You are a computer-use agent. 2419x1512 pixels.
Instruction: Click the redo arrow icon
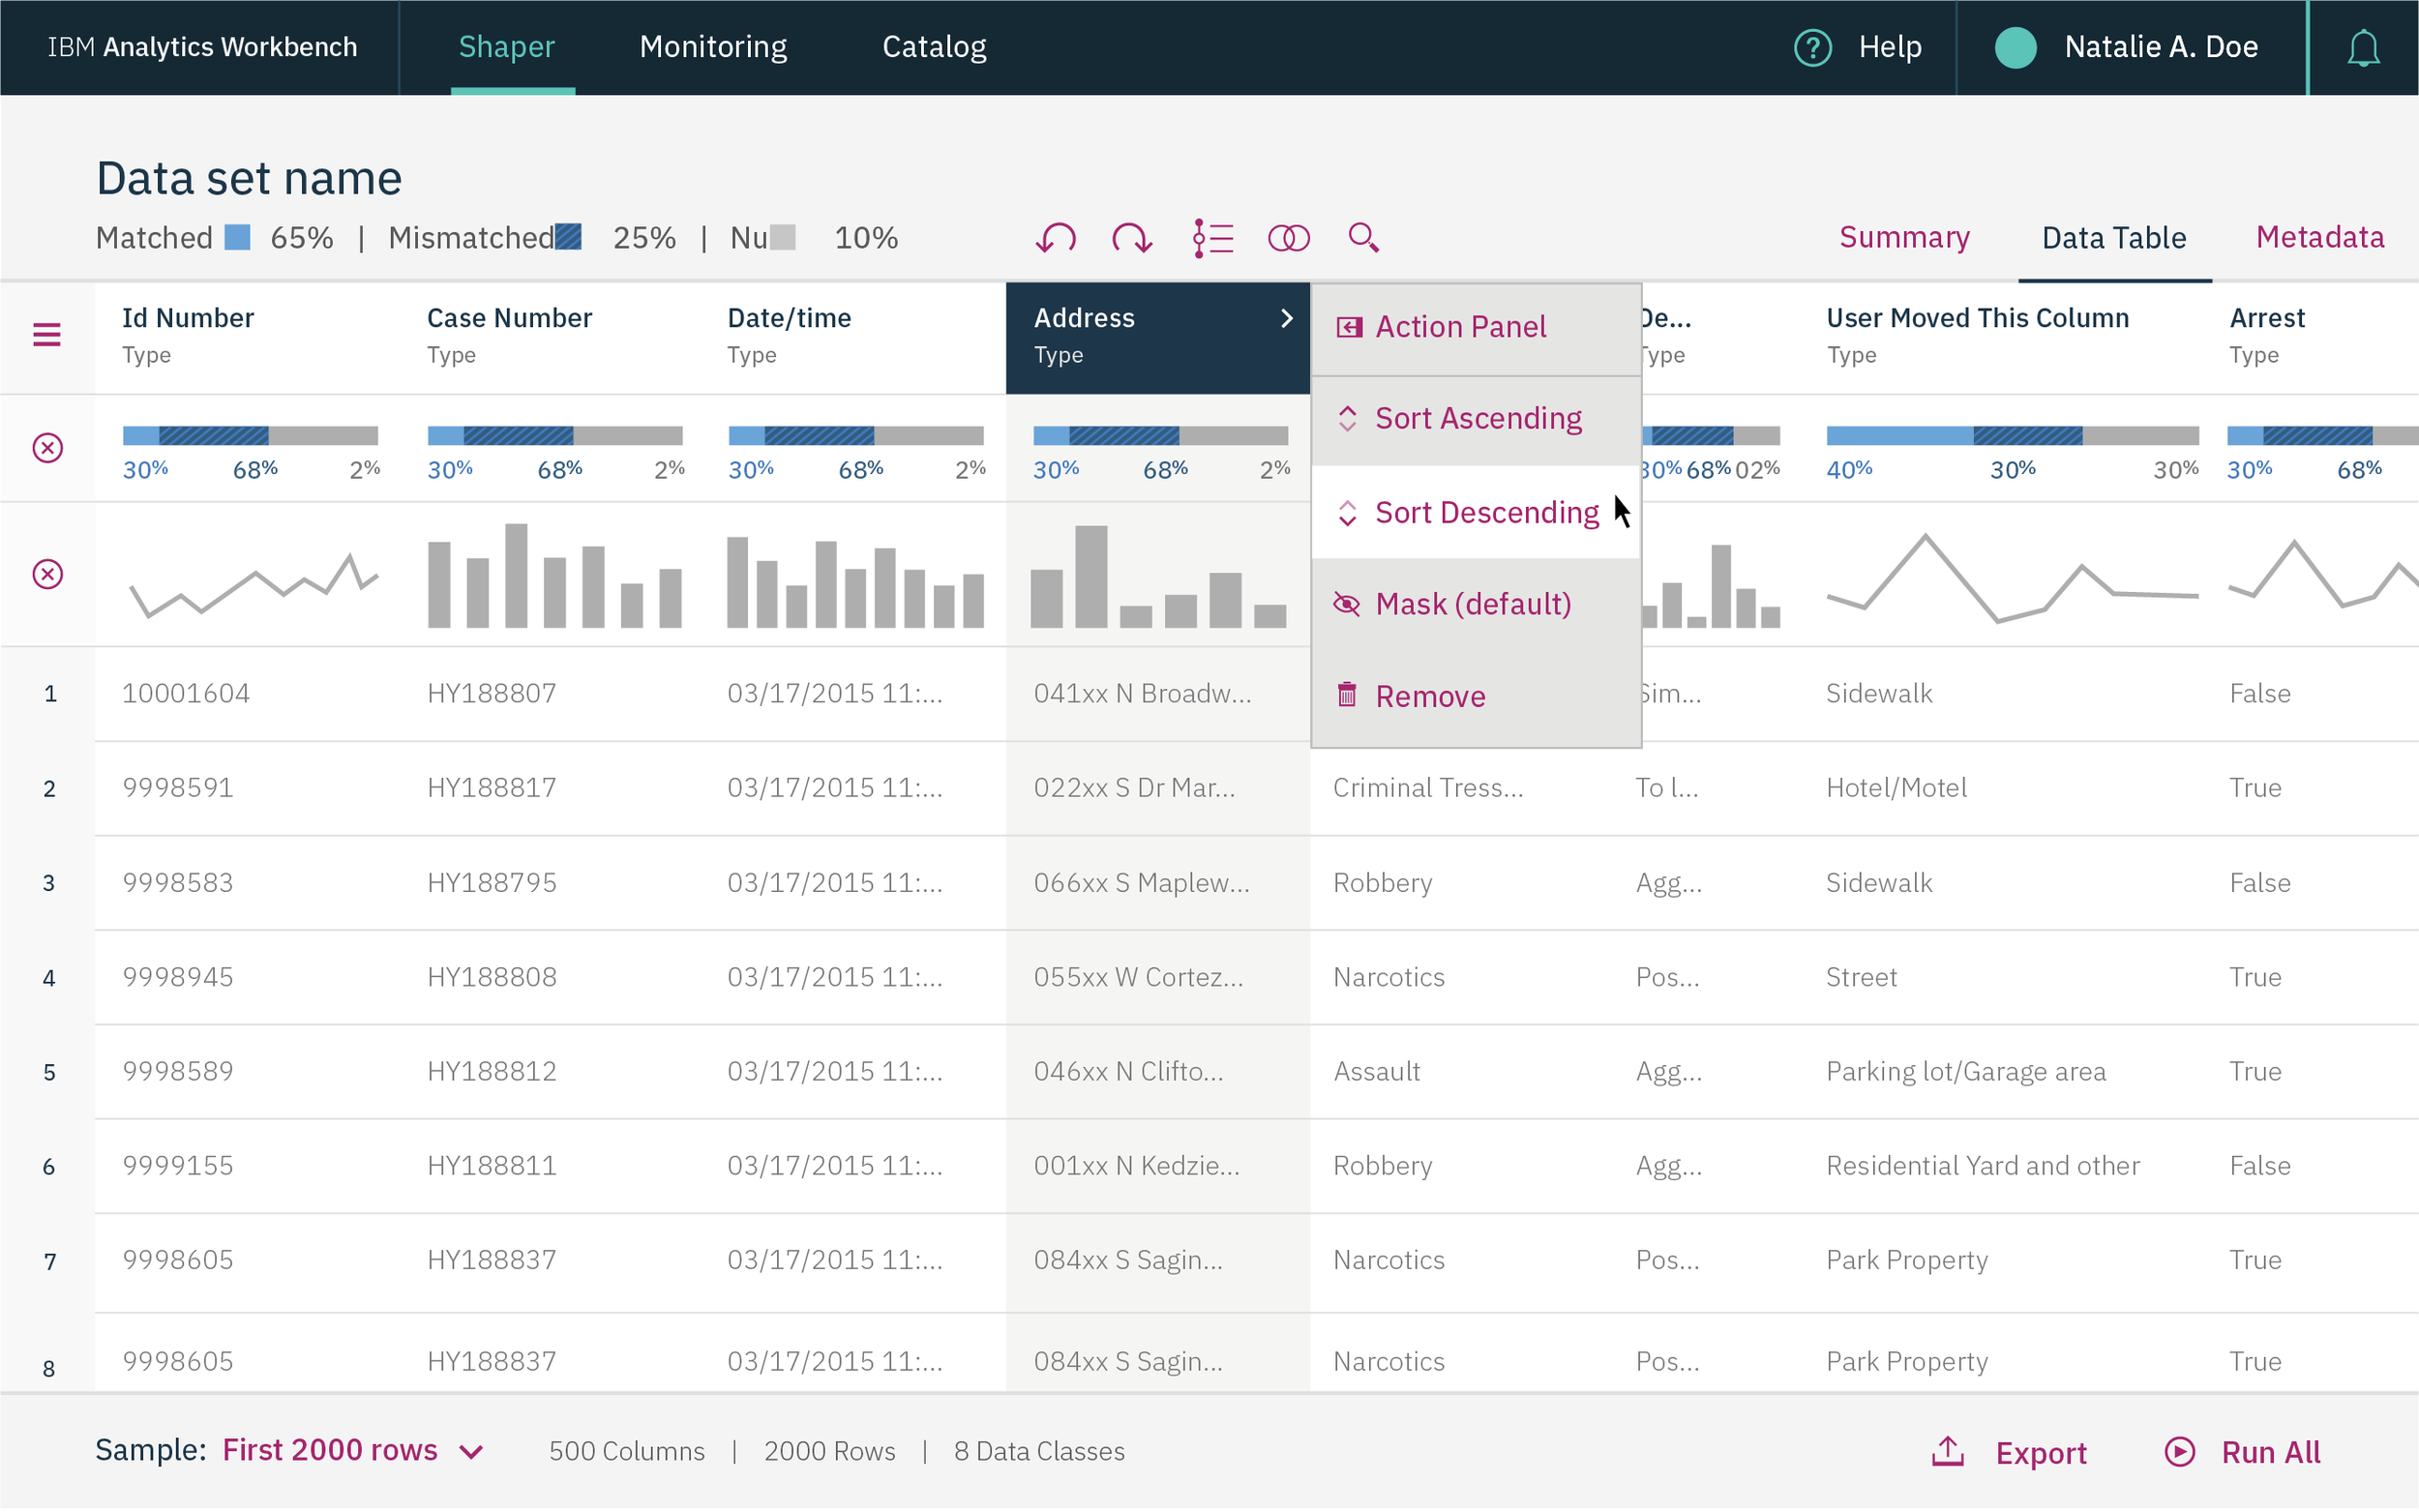point(1132,238)
